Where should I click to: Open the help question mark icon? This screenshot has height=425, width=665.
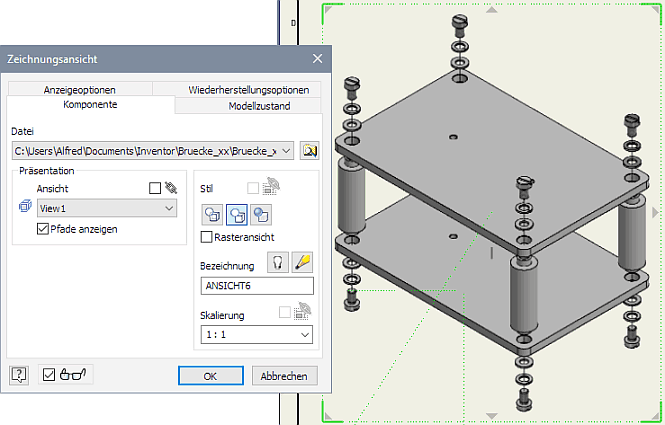pos(19,375)
